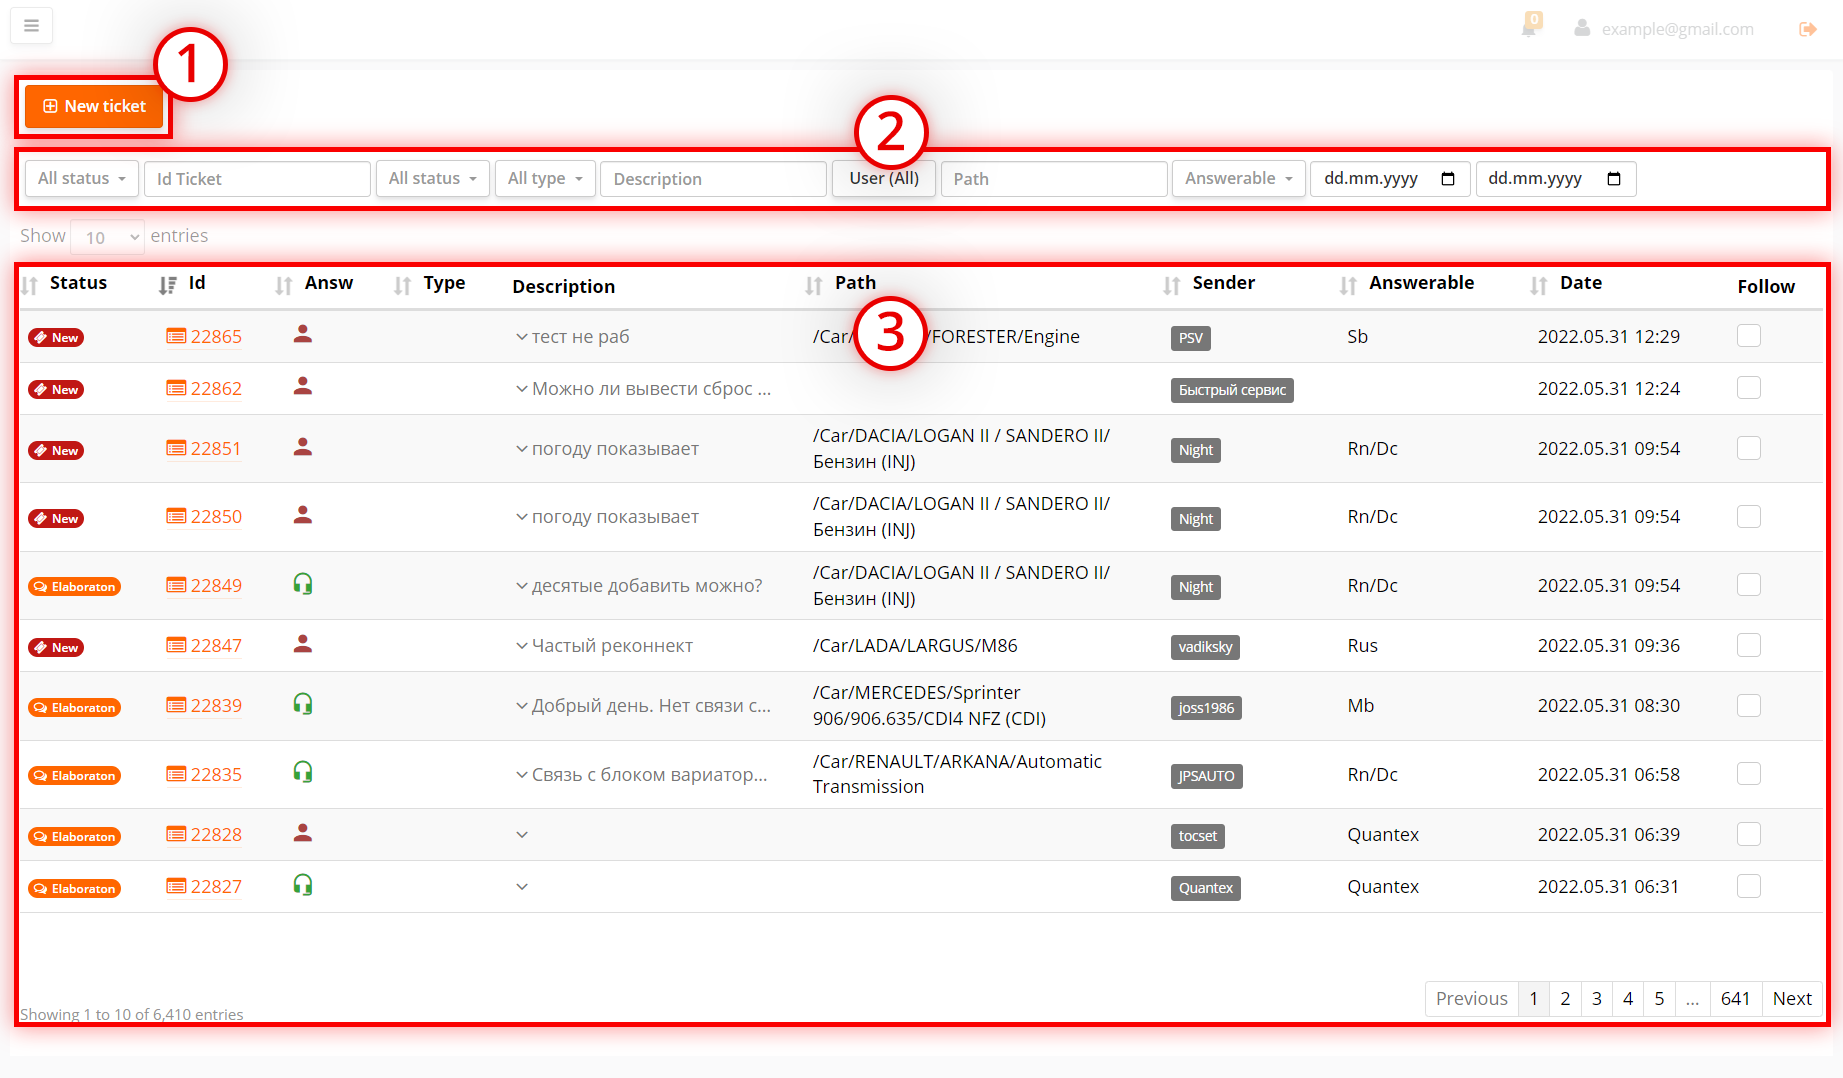Viewport: 1843px width, 1078px height.
Task: Open the hamburger menu icon
Action: [31, 26]
